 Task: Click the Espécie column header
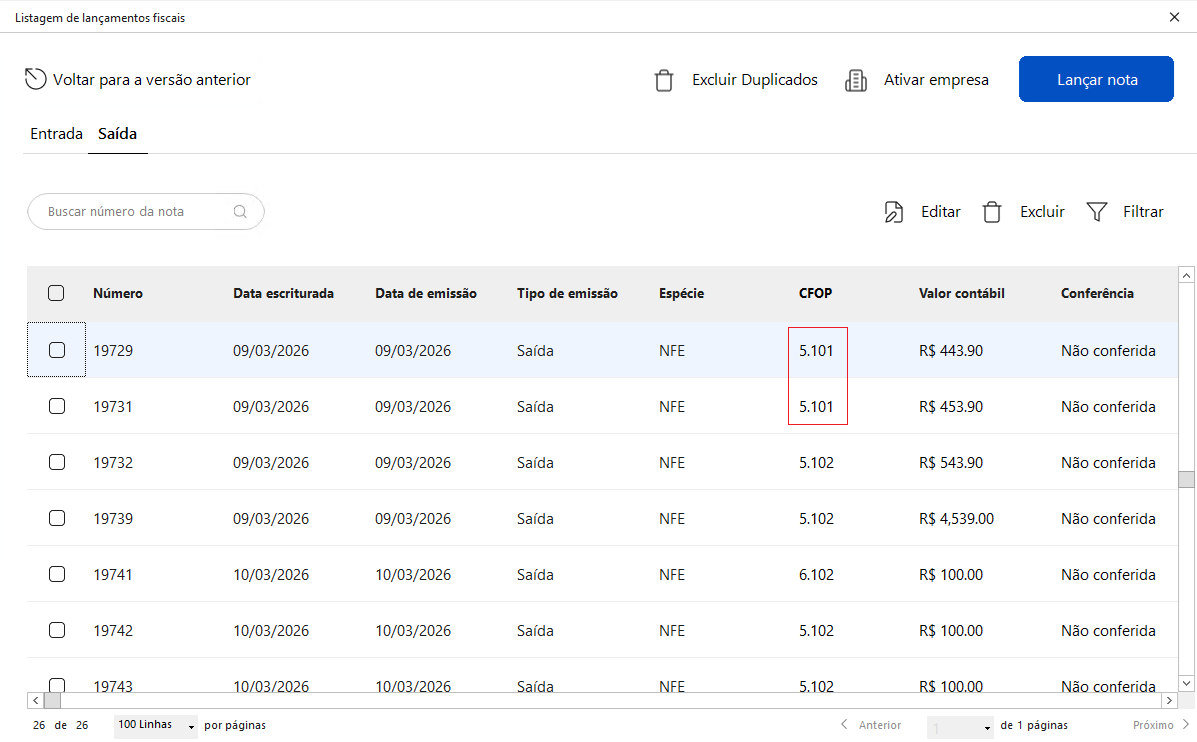click(x=681, y=293)
